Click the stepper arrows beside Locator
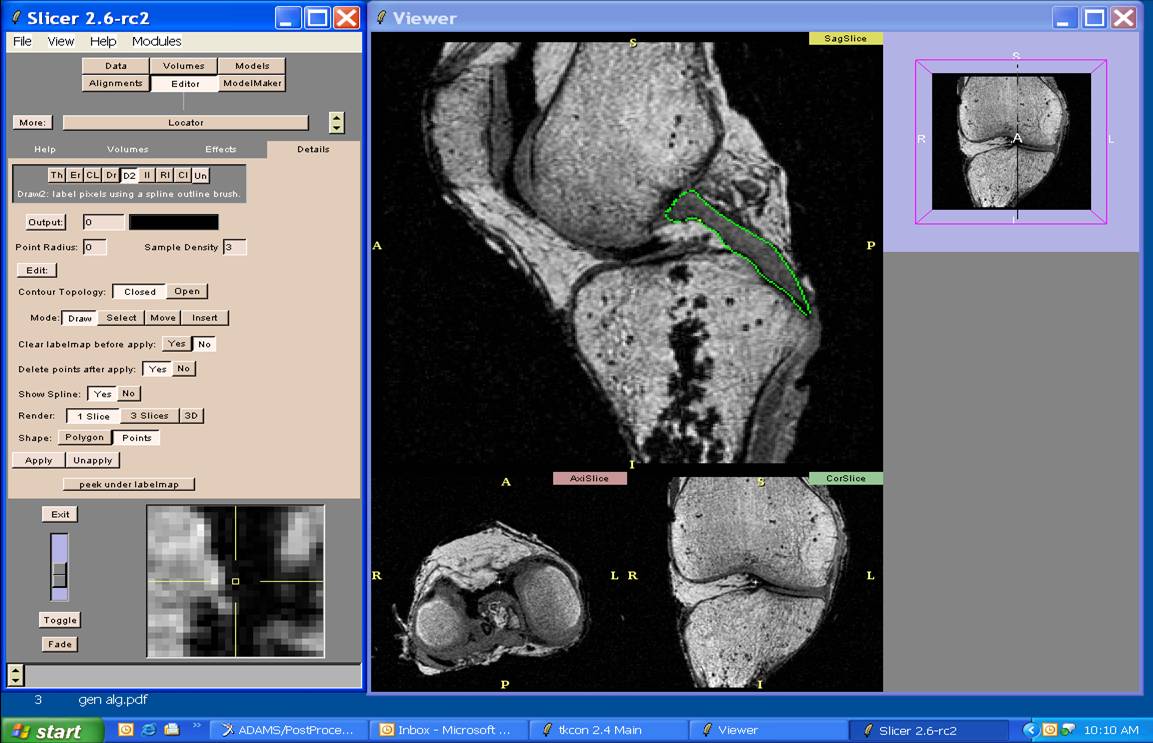The image size is (1153, 743). coord(337,123)
